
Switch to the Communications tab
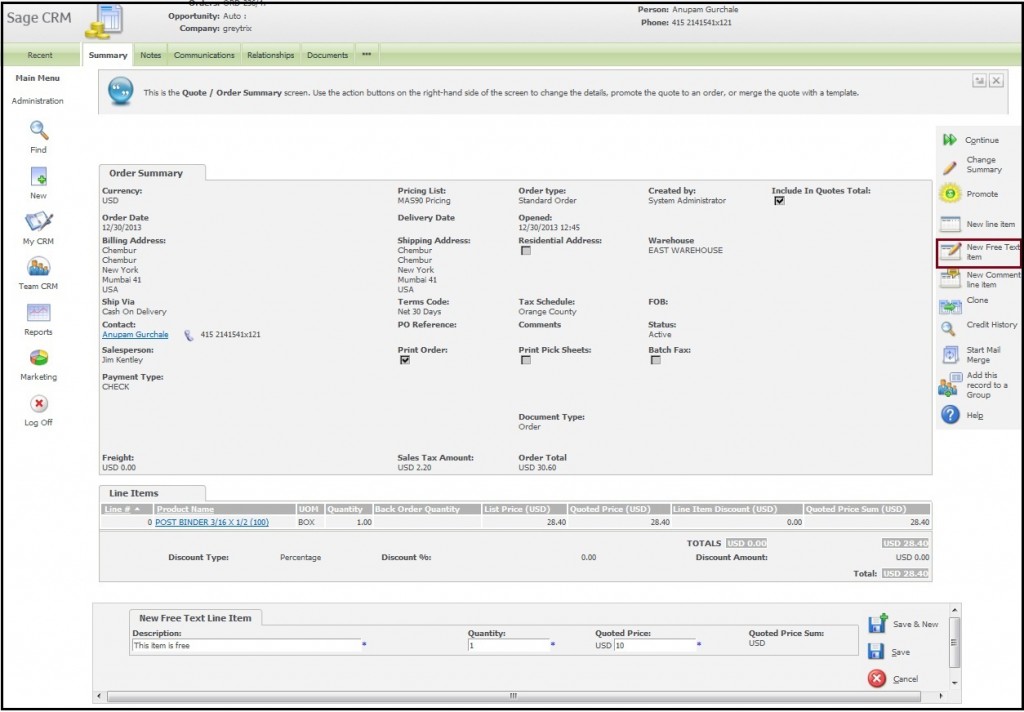pos(204,55)
